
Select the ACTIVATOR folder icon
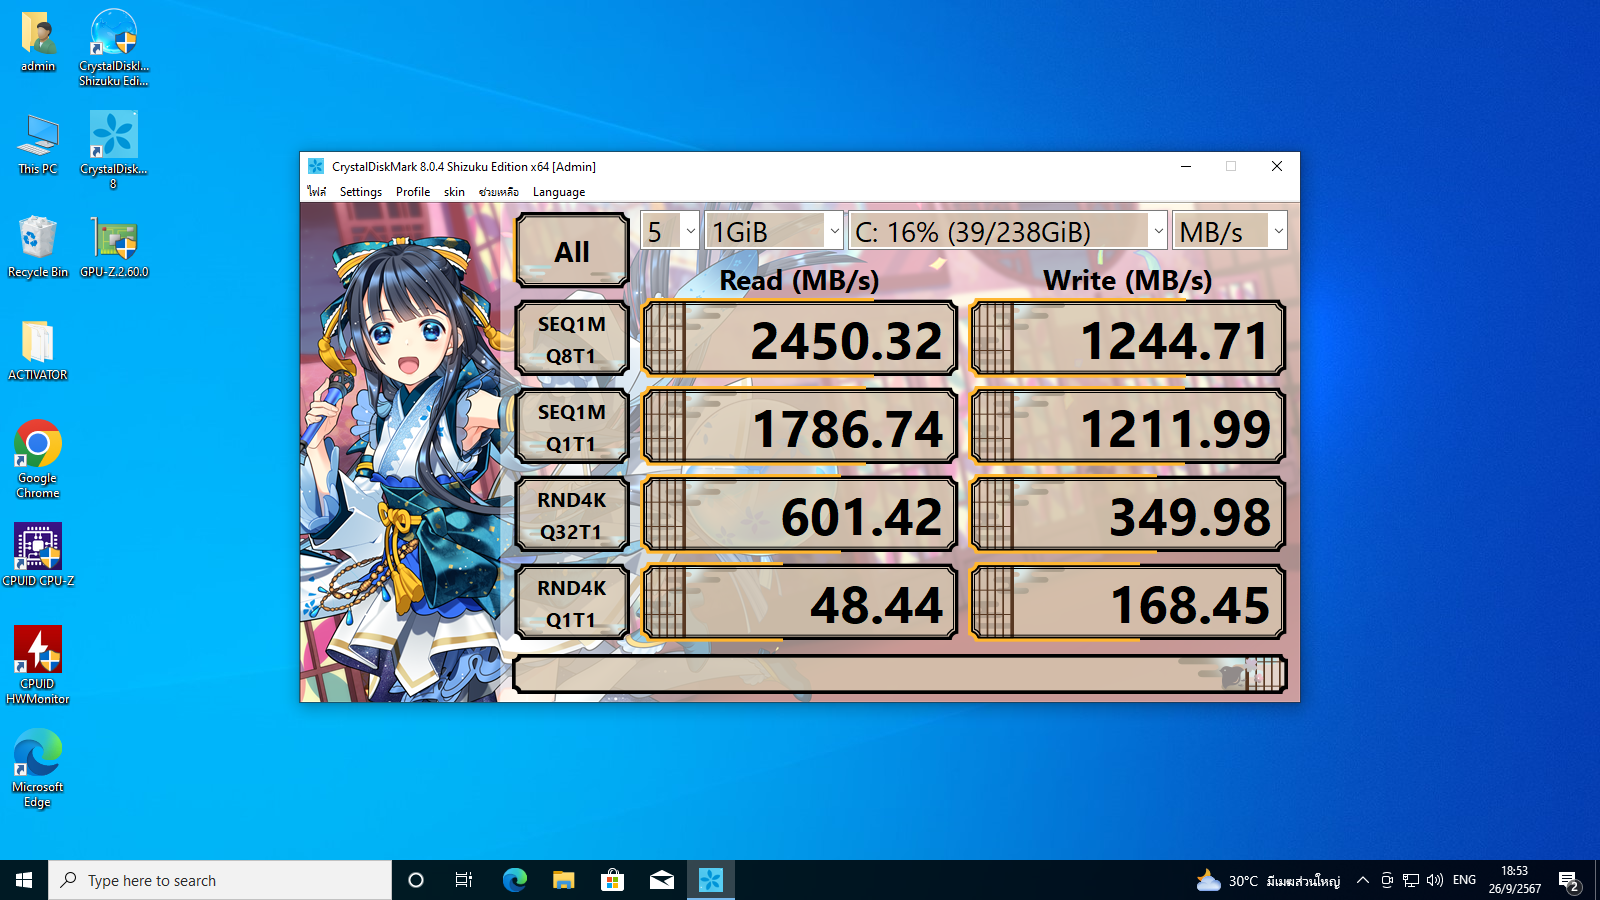(38, 350)
